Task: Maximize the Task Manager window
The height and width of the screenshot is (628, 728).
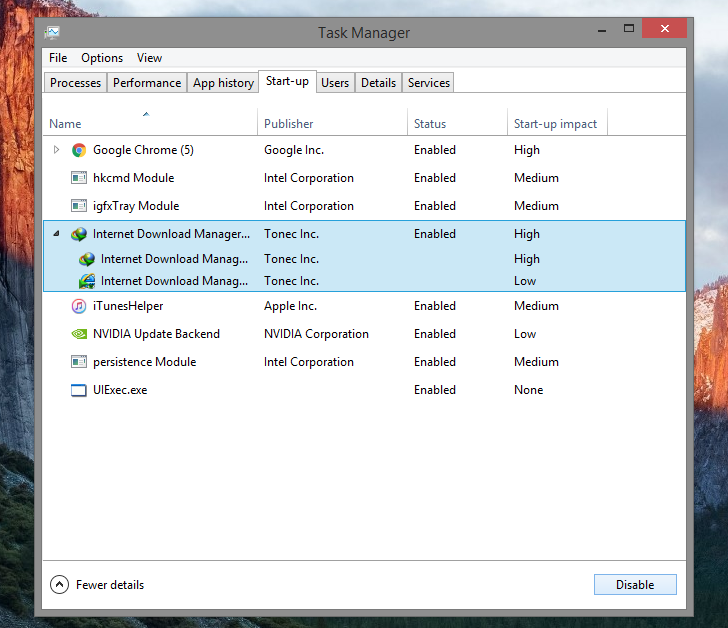Action: point(629,29)
